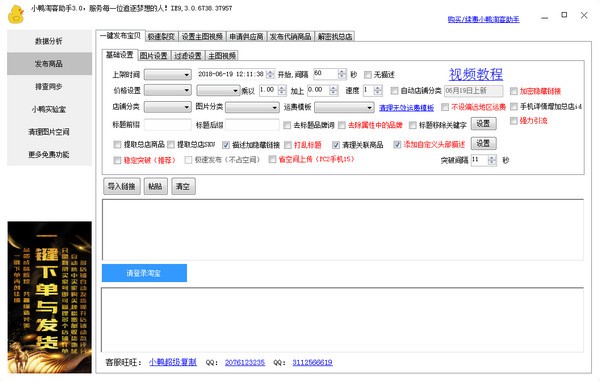Viewport: 600px width, 381px height.
Task: Click the 一键下单与发货 ad banner
Action: coord(50,297)
